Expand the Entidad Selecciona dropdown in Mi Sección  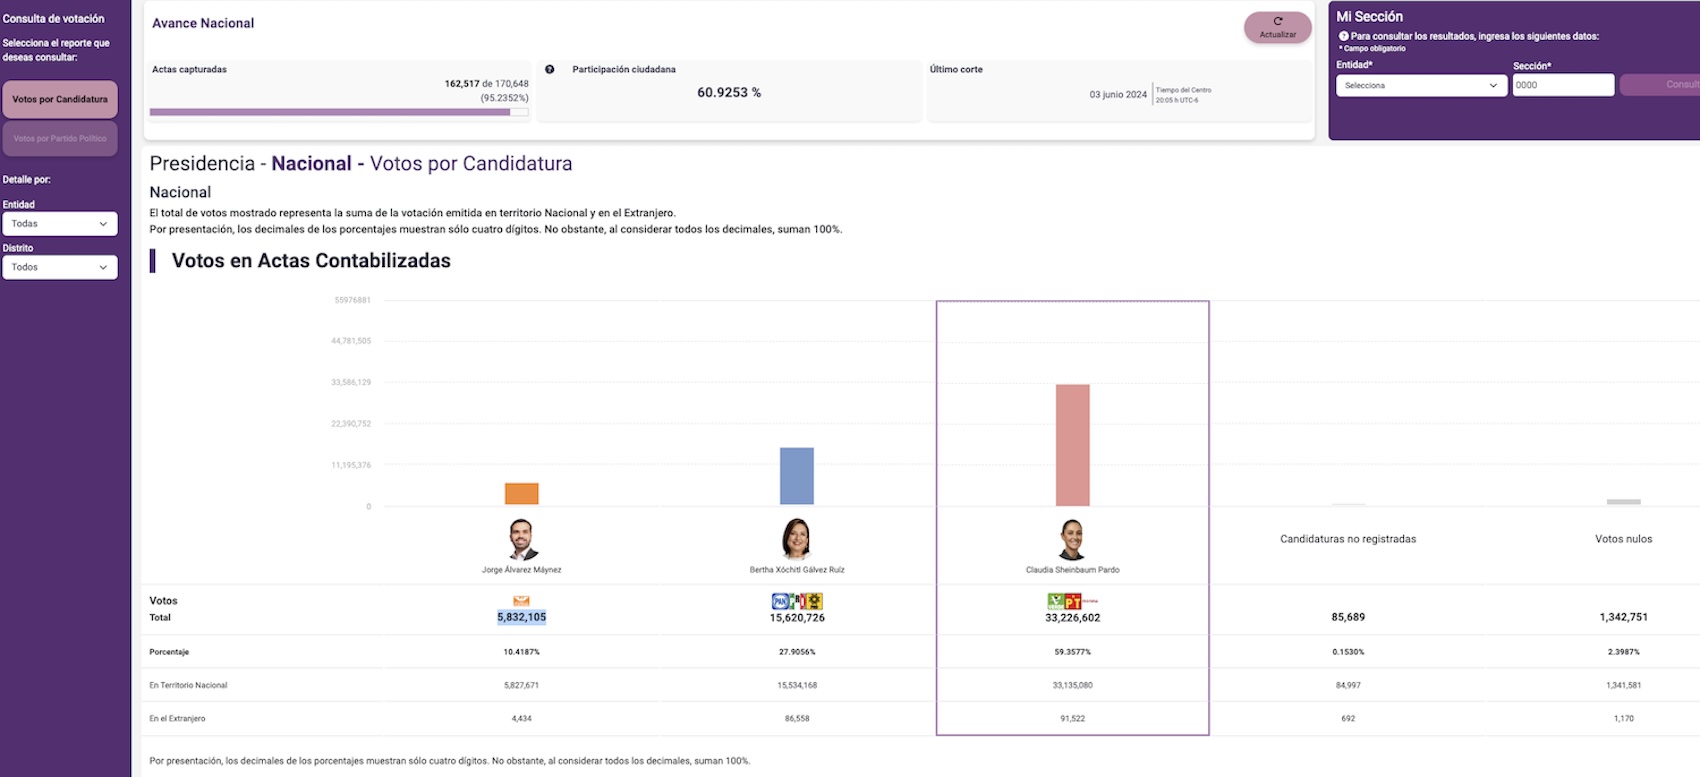click(x=1421, y=86)
